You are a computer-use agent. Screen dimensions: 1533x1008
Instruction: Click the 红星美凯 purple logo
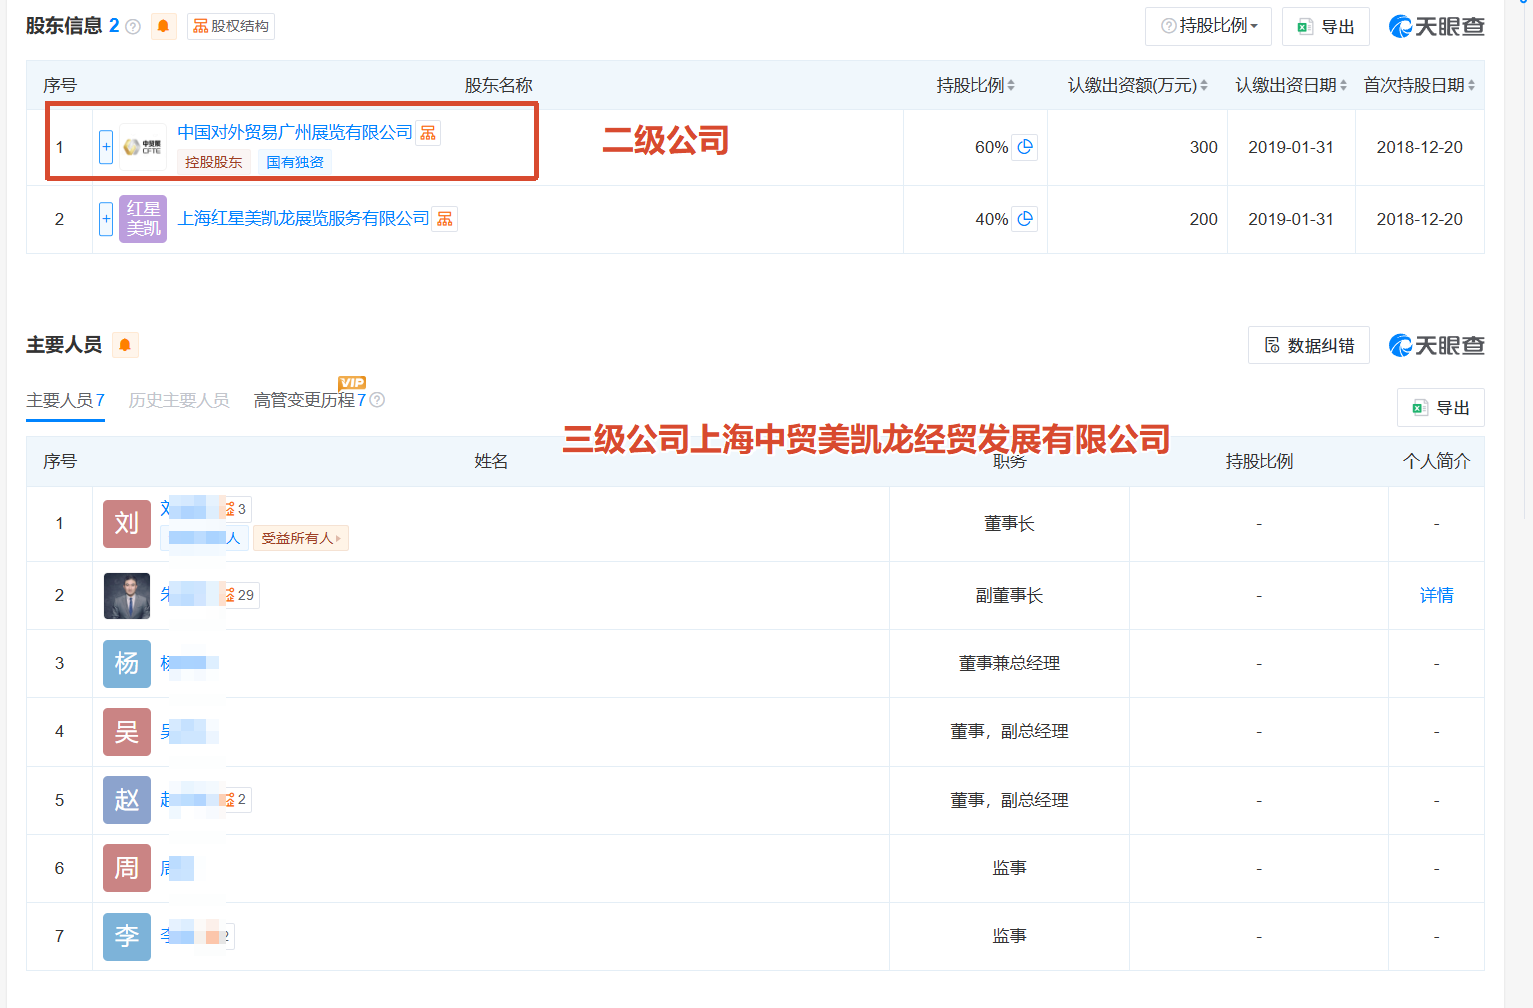[x=143, y=219]
